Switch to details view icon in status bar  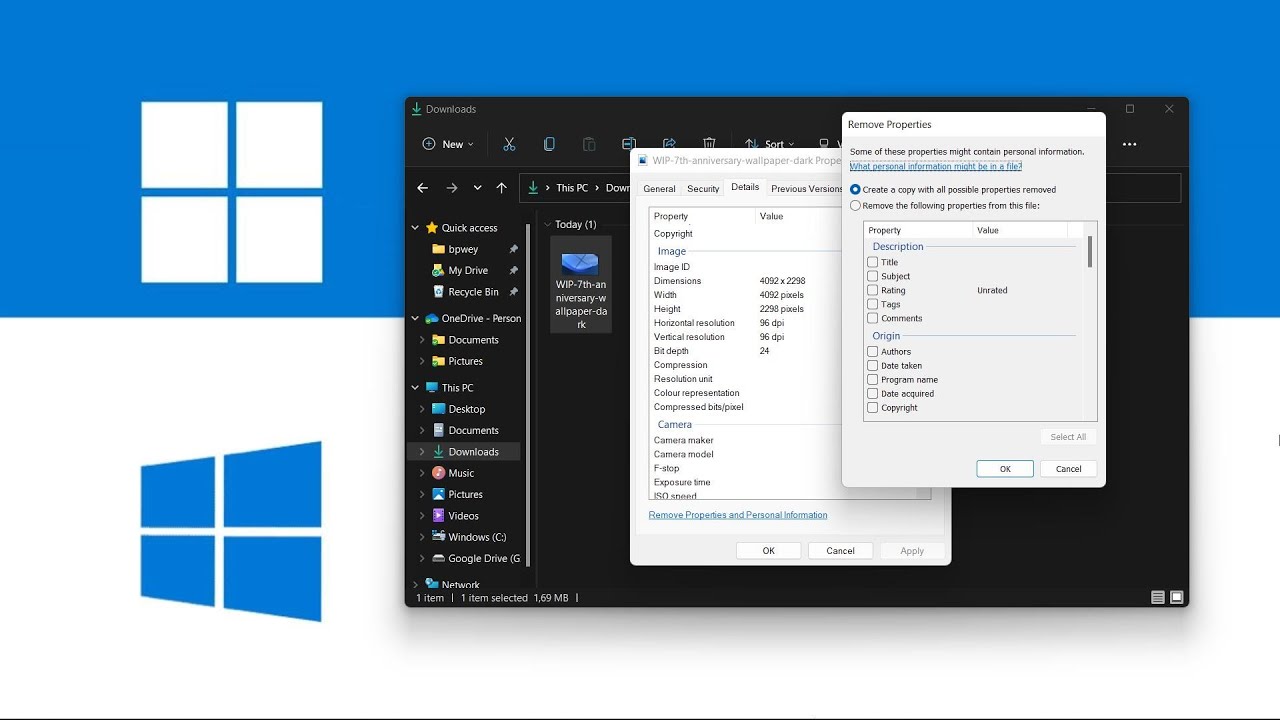point(1158,598)
